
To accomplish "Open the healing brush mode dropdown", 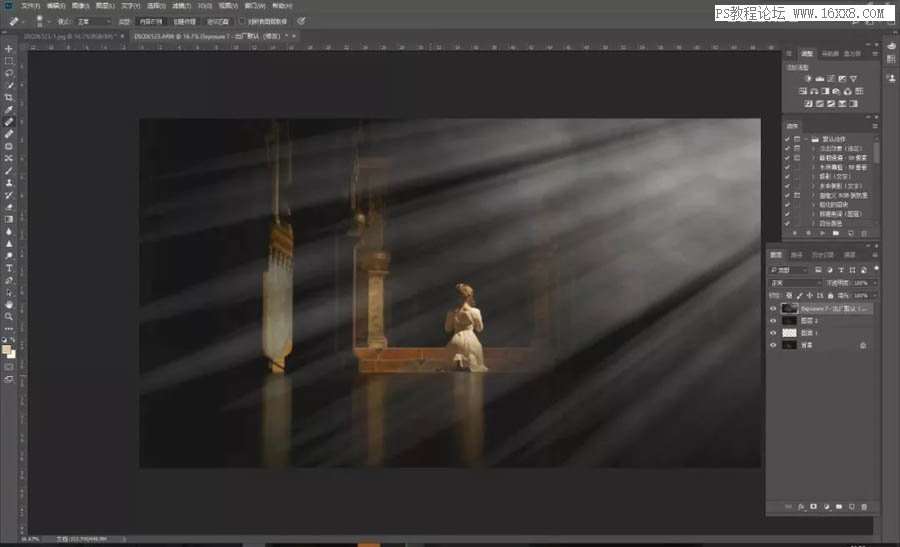I will [94, 21].
